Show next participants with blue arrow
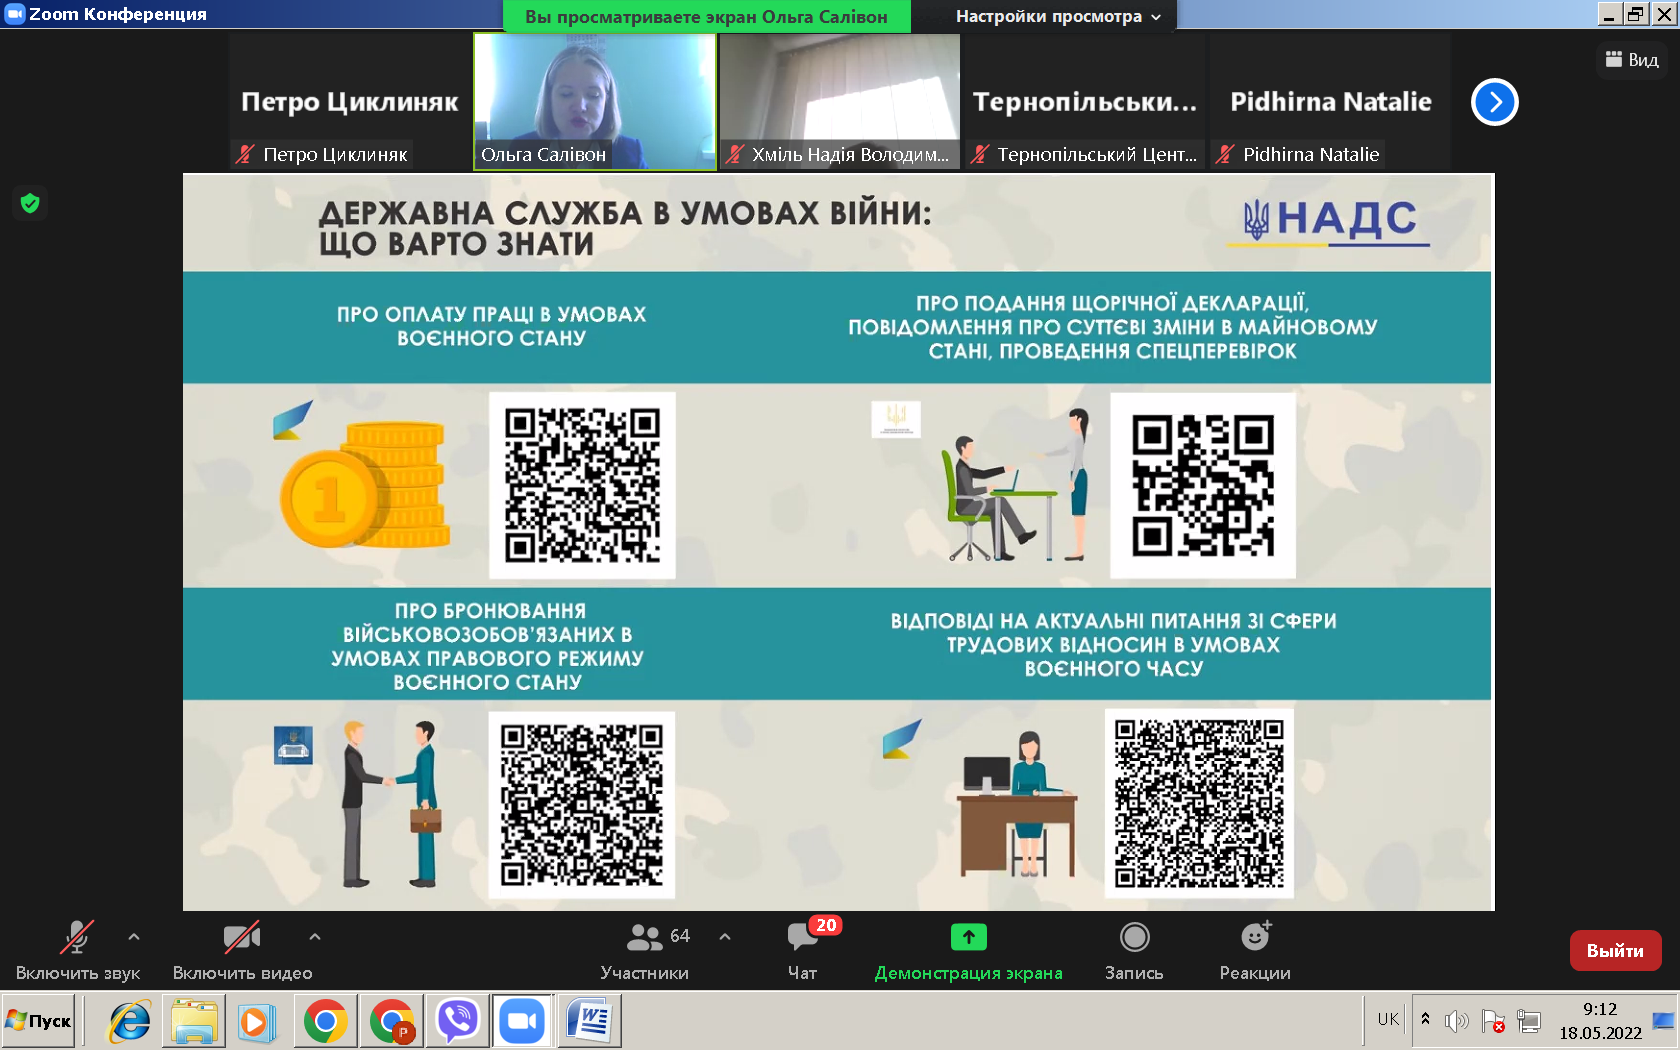This screenshot has width=1680, height=1050. click(1494, 102)
